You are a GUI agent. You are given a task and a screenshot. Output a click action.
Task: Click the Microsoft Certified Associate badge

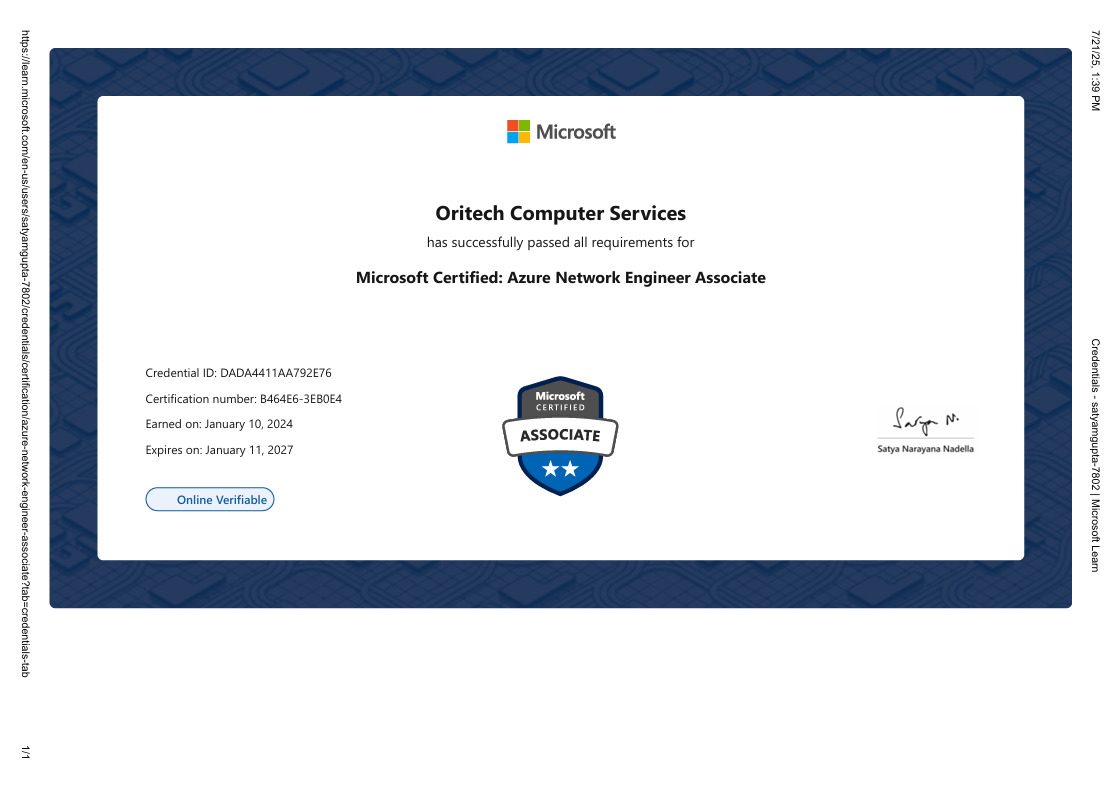(x=560, y=436)
